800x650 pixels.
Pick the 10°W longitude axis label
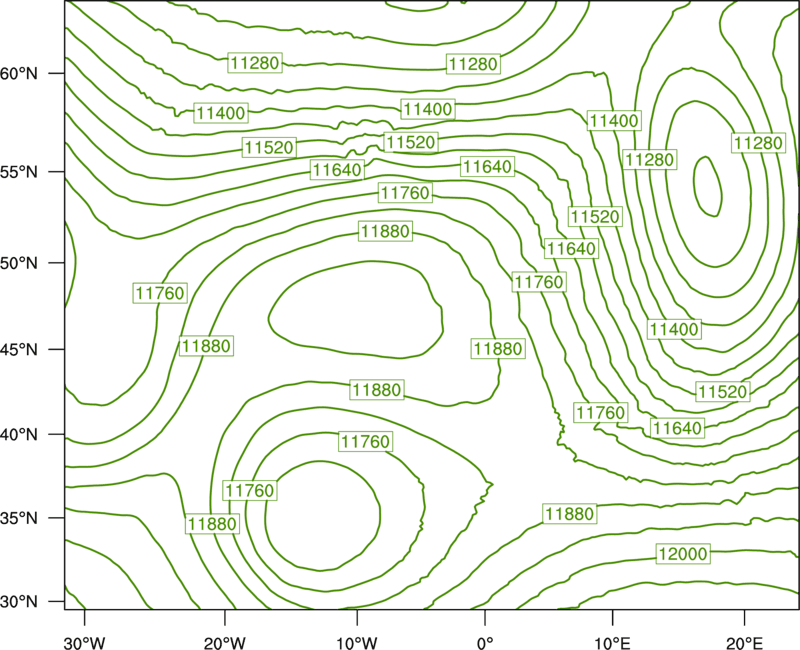356,642
